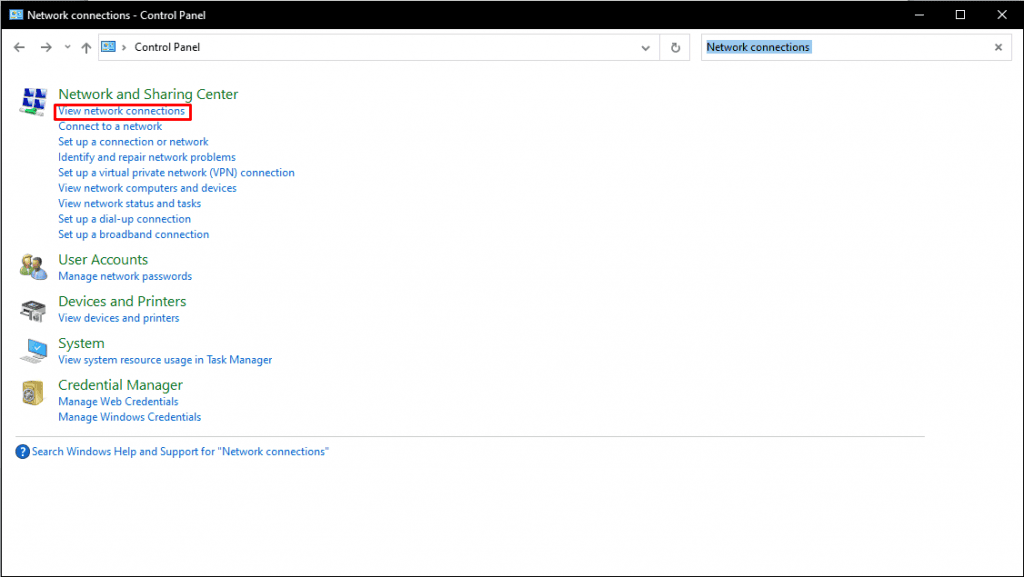Click the Back navigation arrow
The width and height of the screenshot is (1024, 577).
pos(19,47)
